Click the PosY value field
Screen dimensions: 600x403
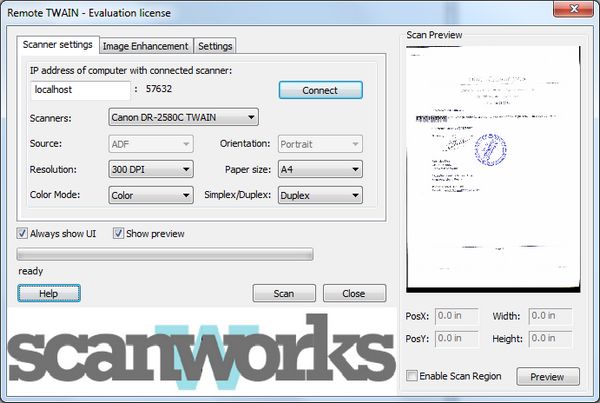[457, 338]
